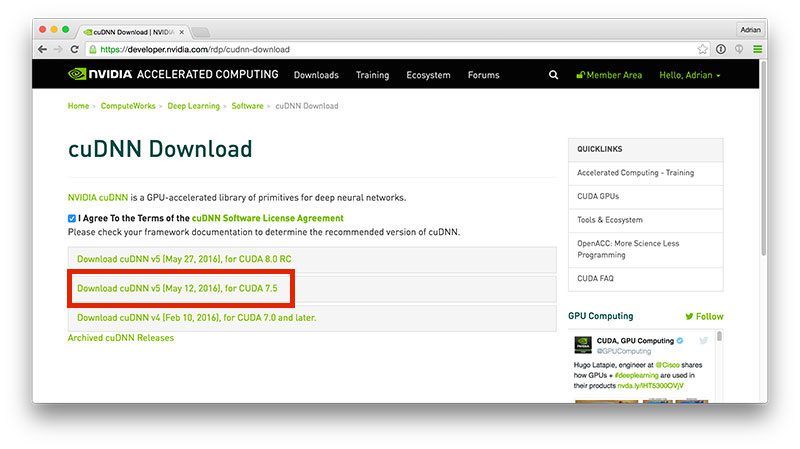Click the Twitter widget scrollbar
This screenshot has height=449, width=800.
point(719,336)
